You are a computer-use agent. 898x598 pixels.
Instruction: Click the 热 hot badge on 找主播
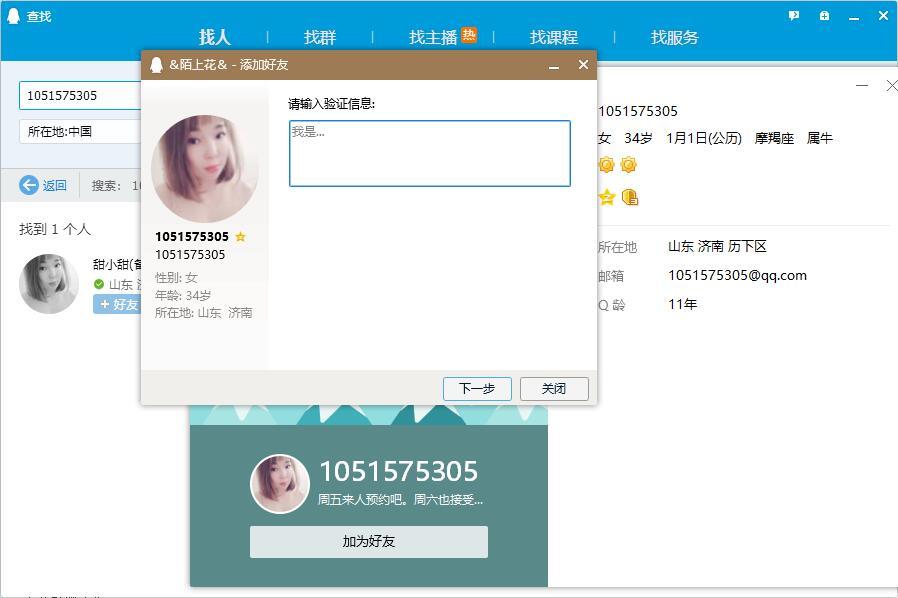[x=469, y=35]
